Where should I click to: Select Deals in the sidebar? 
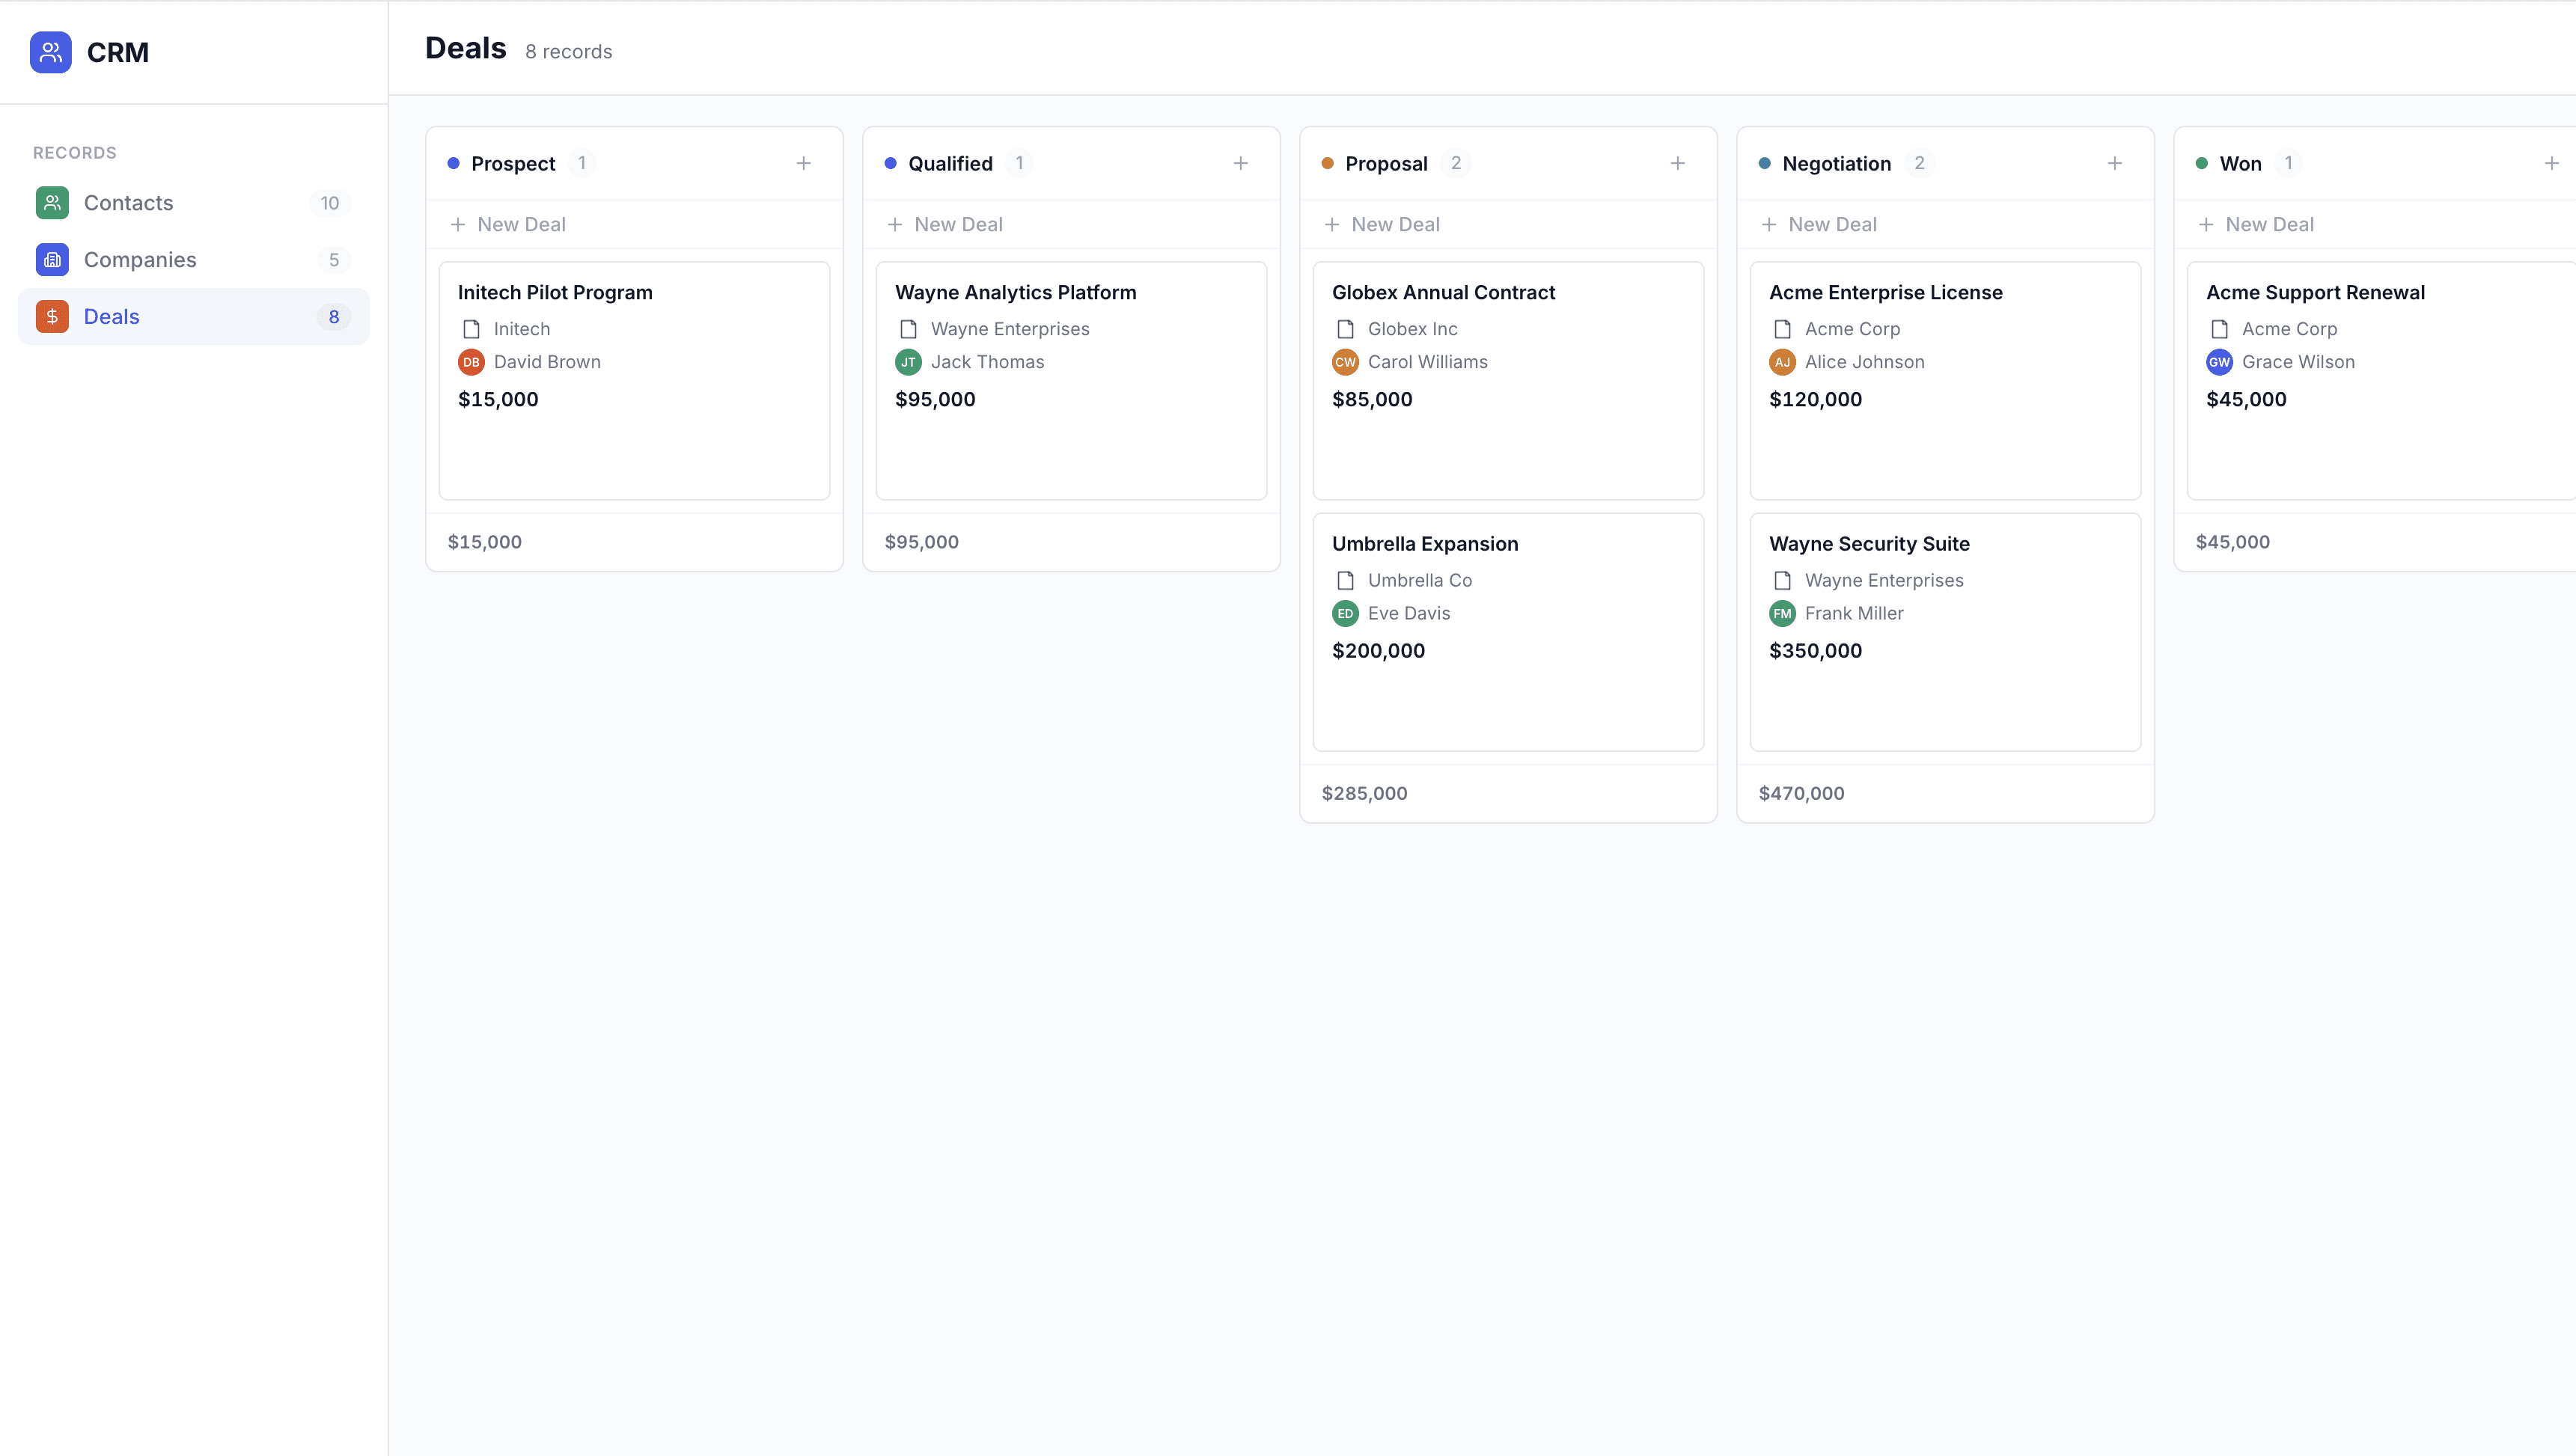point(112,317)
